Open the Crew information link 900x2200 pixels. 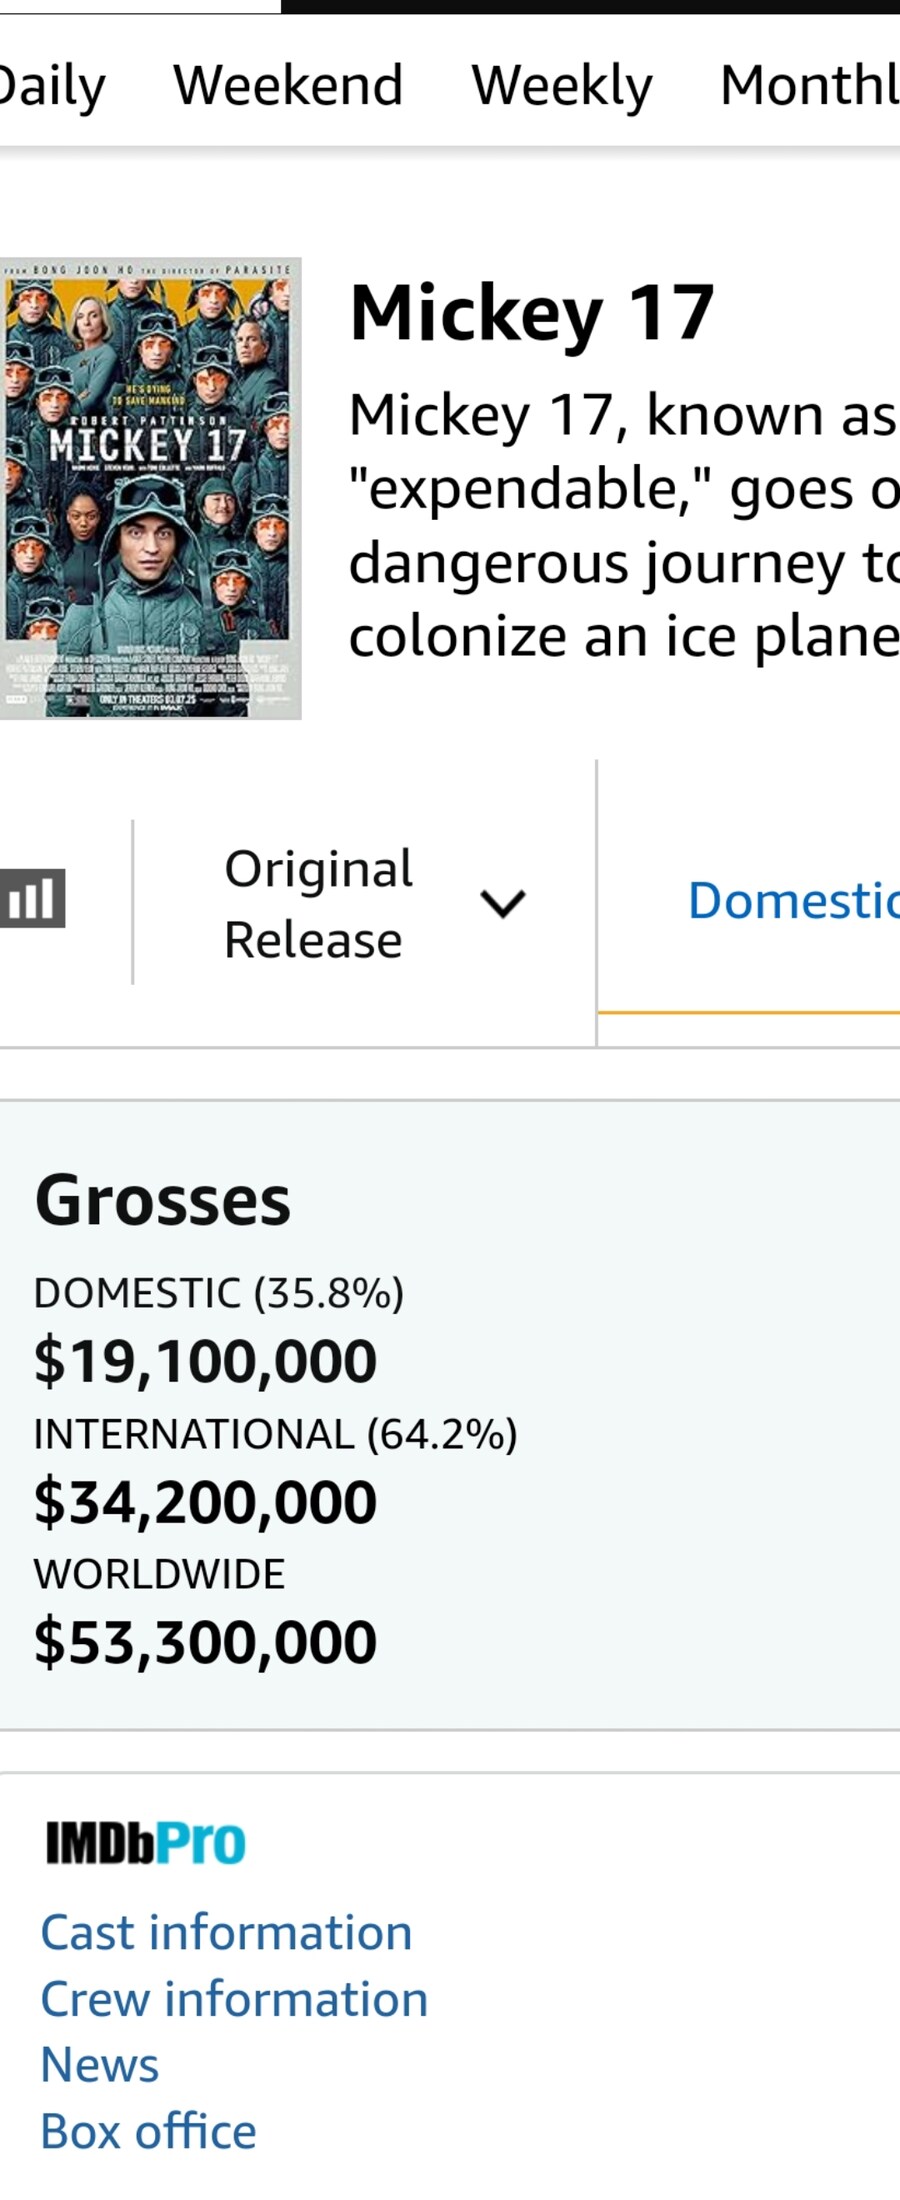pos(234,1999)
